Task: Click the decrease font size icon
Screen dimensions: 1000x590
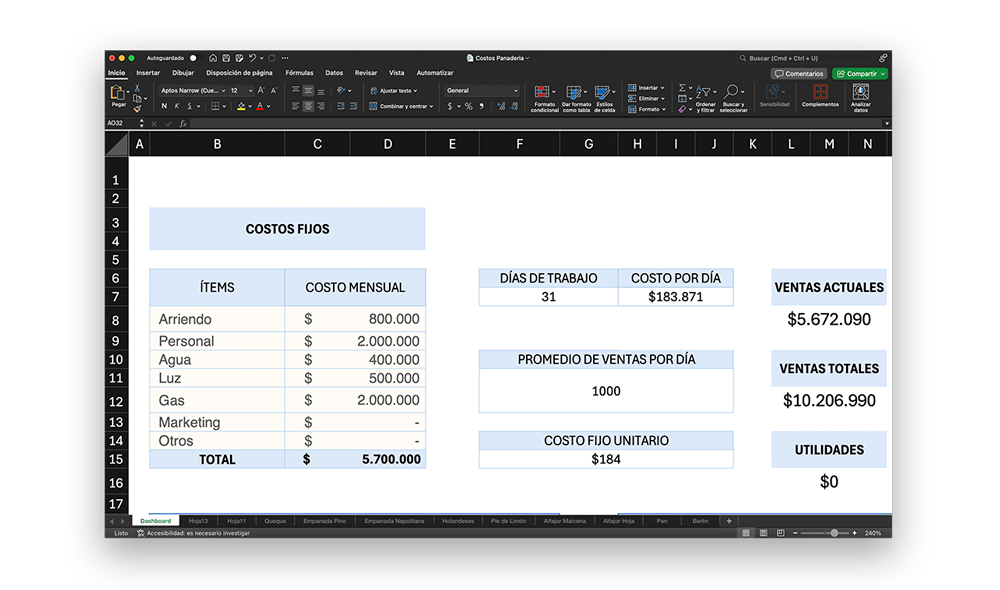Action: click(274, 91)
